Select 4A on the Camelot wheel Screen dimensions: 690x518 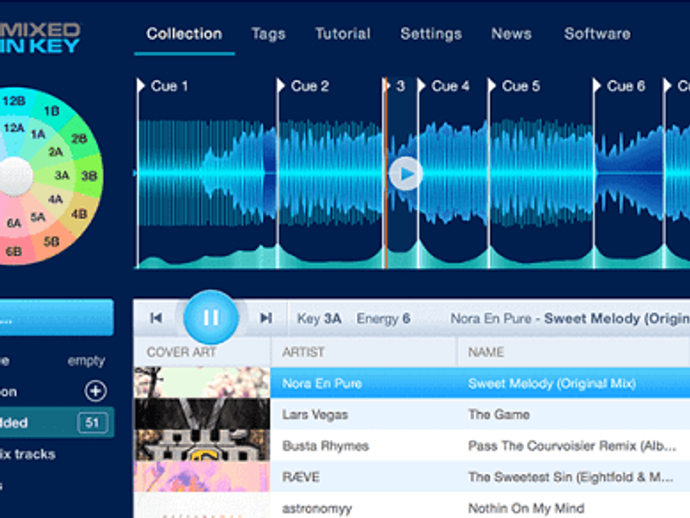pos(56,200)
